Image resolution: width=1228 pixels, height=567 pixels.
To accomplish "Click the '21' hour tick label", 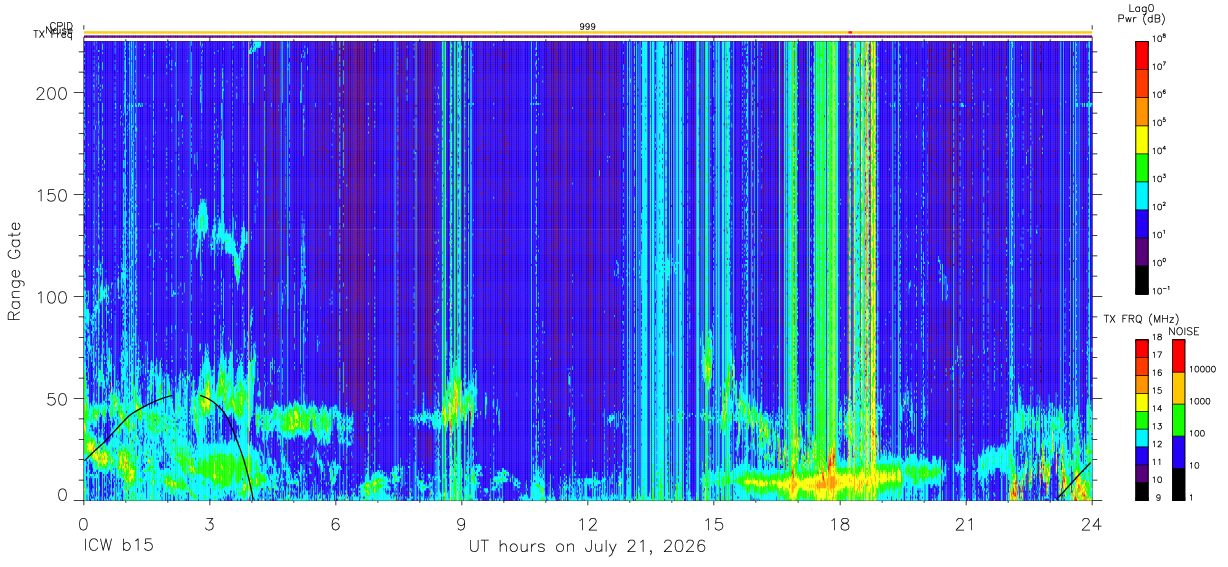I will tap(965, 524).
